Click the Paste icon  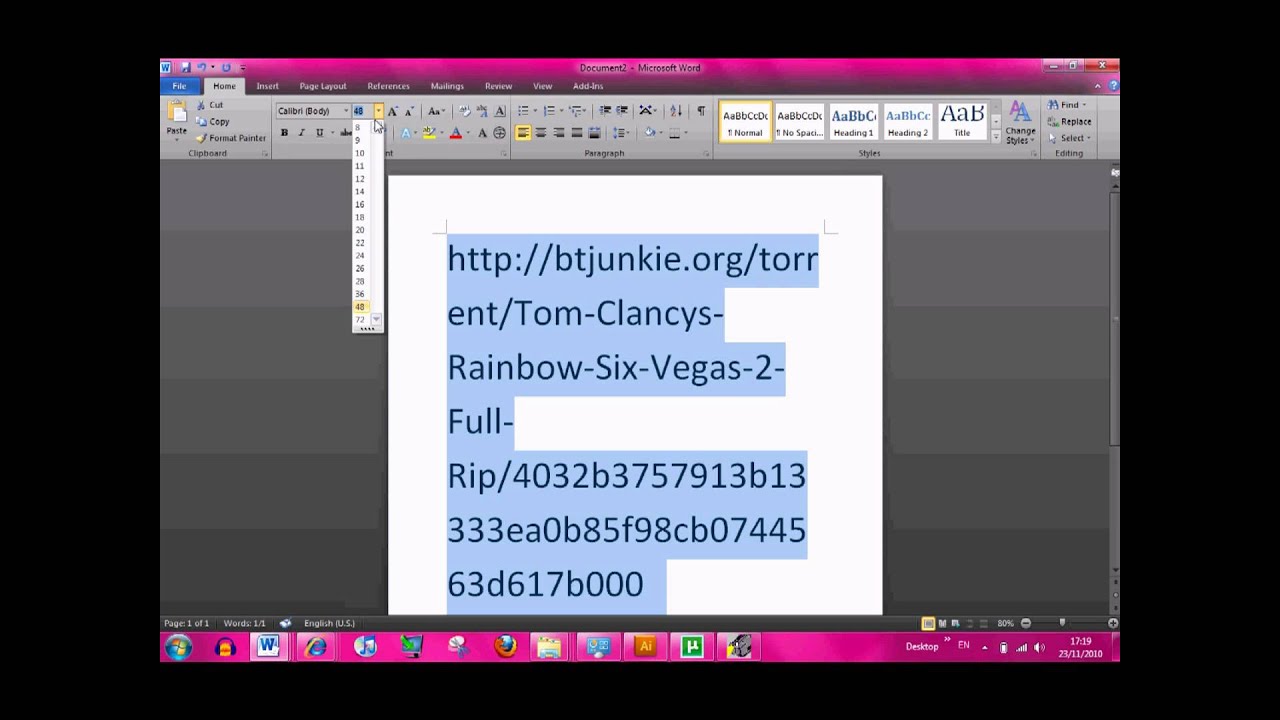point(177,113)
